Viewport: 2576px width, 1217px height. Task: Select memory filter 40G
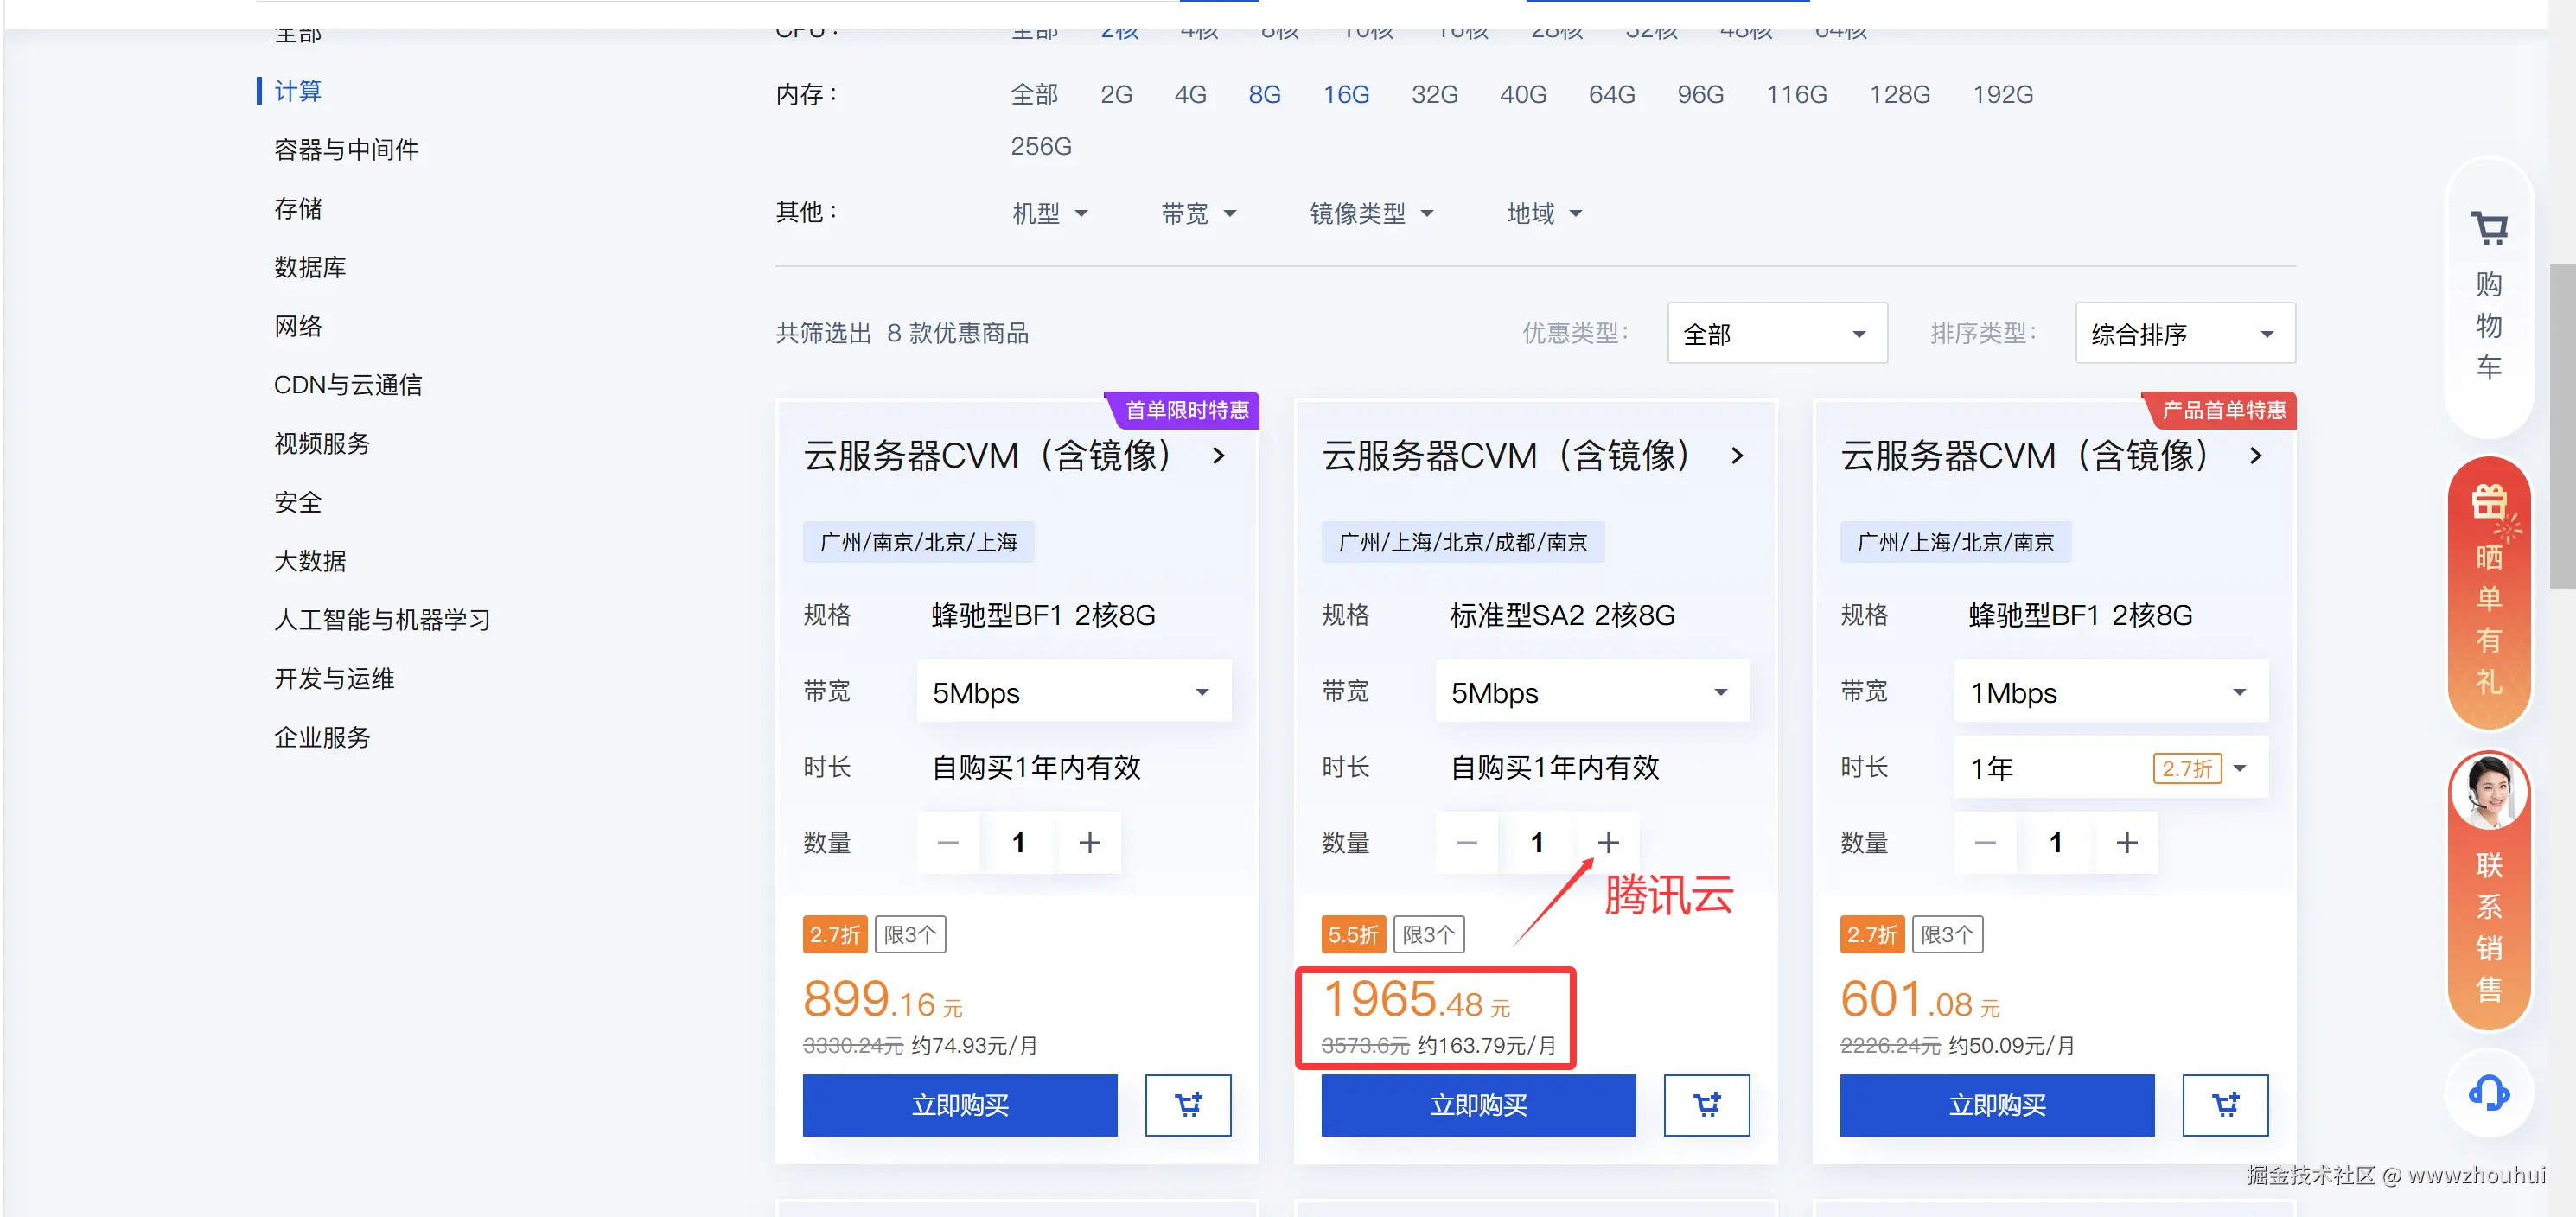coord(1523,94)
